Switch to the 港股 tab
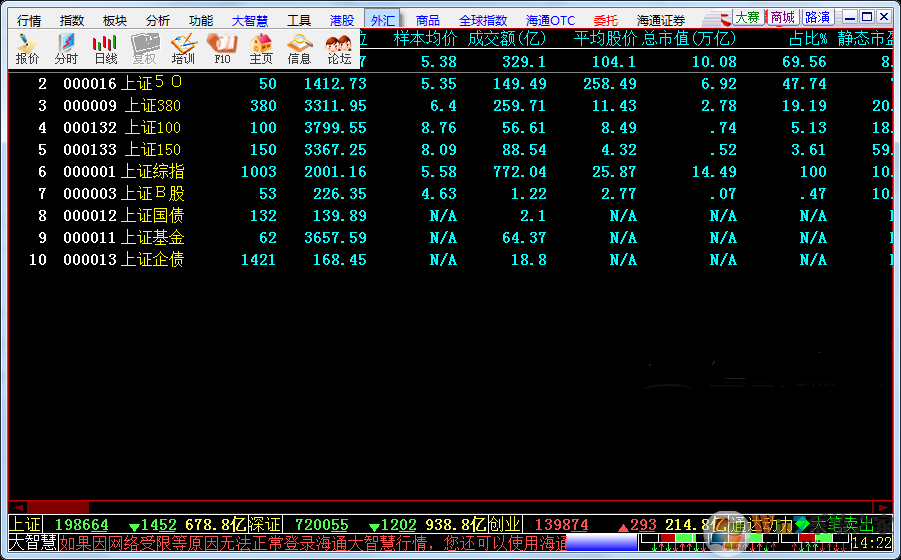Image resolution: width=901 pixels, height=560 pixels. tap(342, 21)
